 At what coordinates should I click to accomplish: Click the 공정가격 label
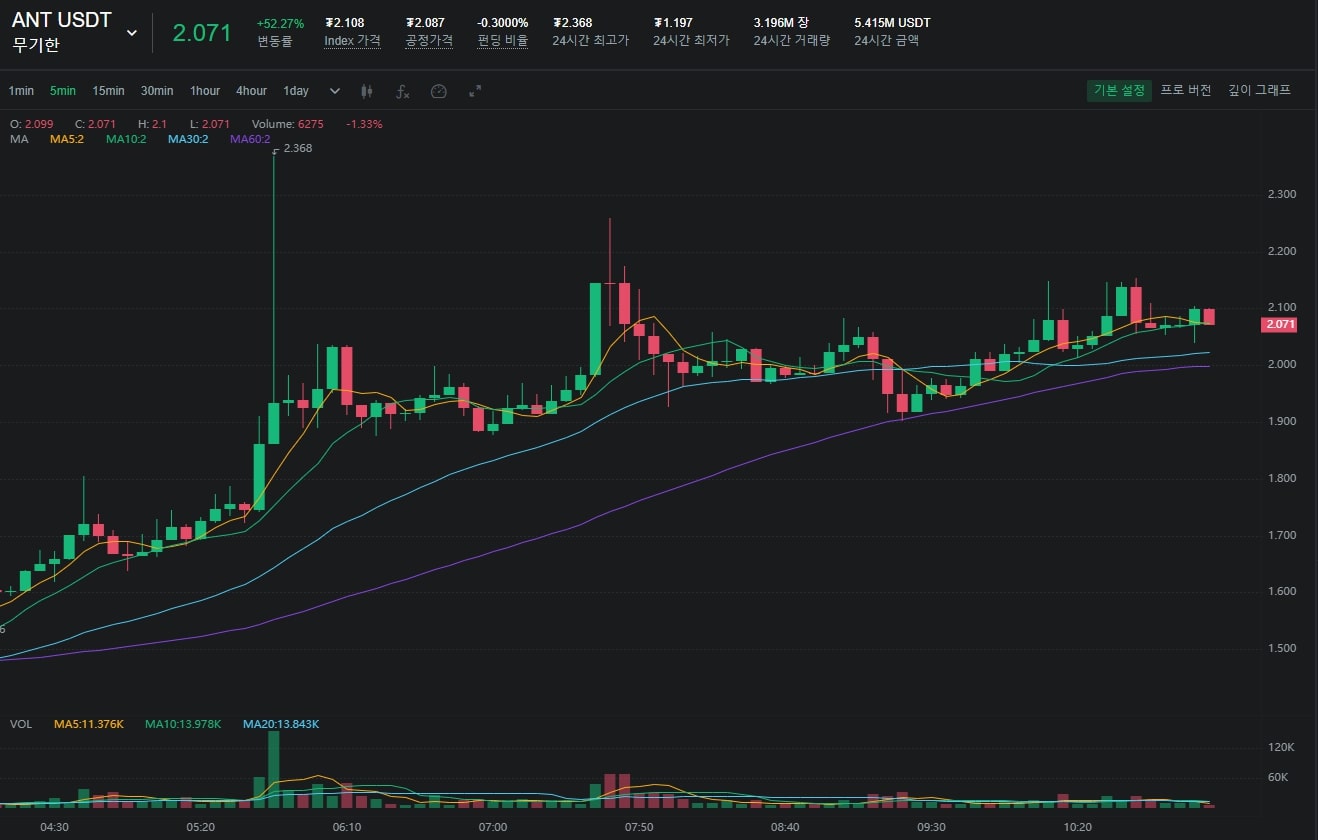click(429, 41)
